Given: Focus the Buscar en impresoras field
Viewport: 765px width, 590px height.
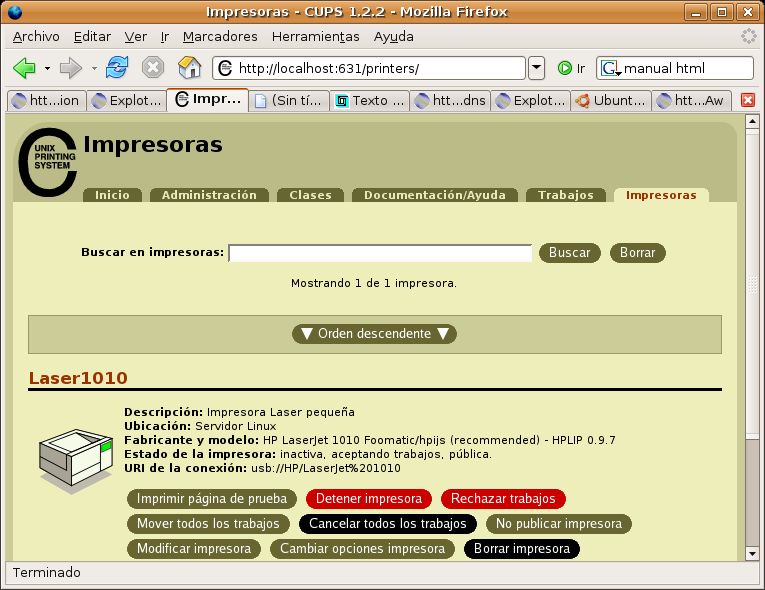Looking at the screenshot, I should point(380,253).
